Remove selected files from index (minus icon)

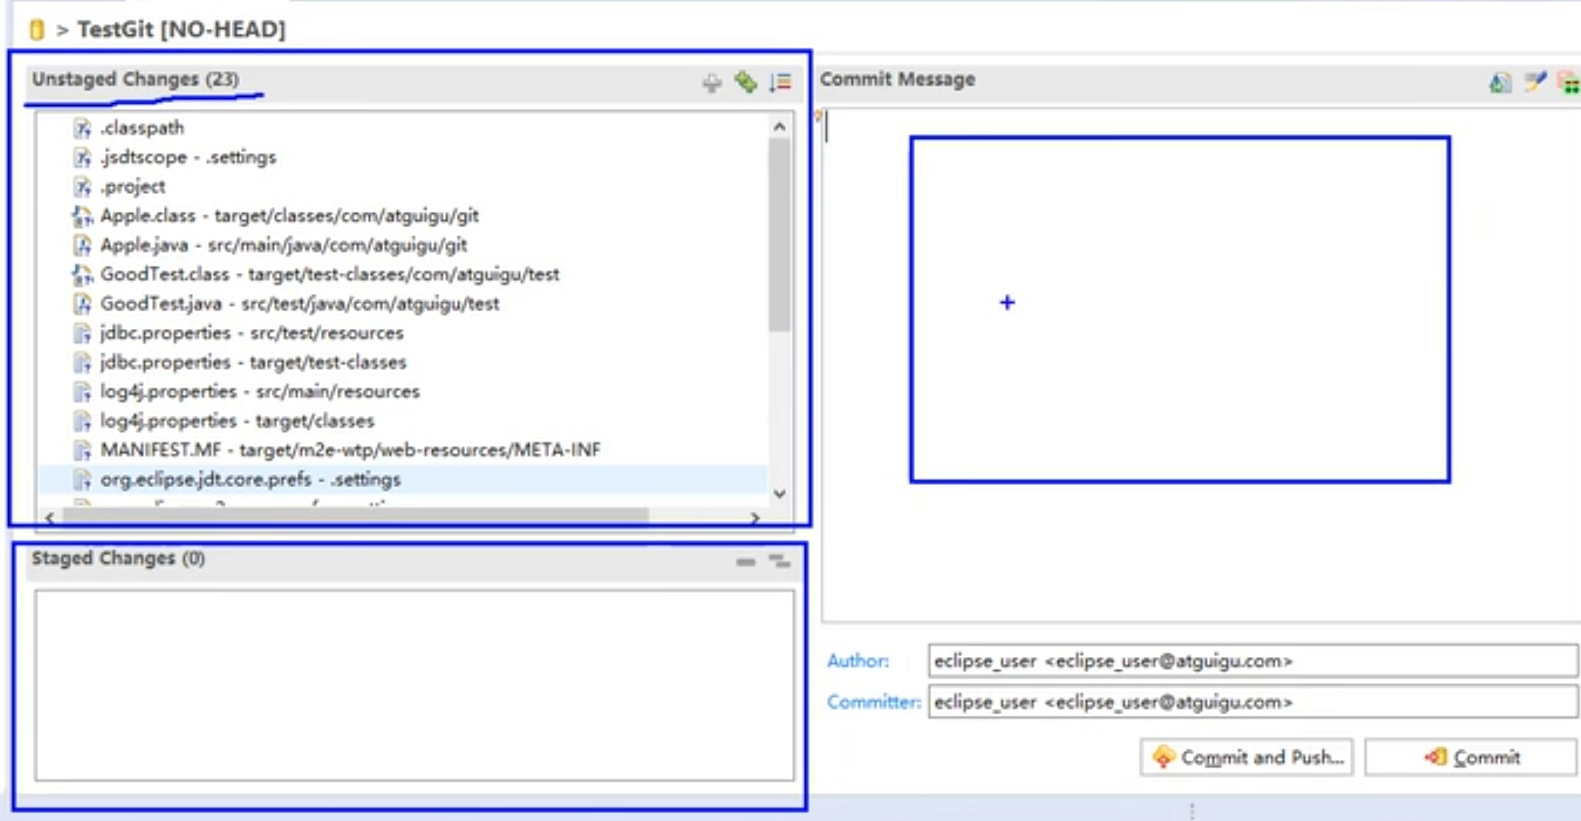point(745,562)
